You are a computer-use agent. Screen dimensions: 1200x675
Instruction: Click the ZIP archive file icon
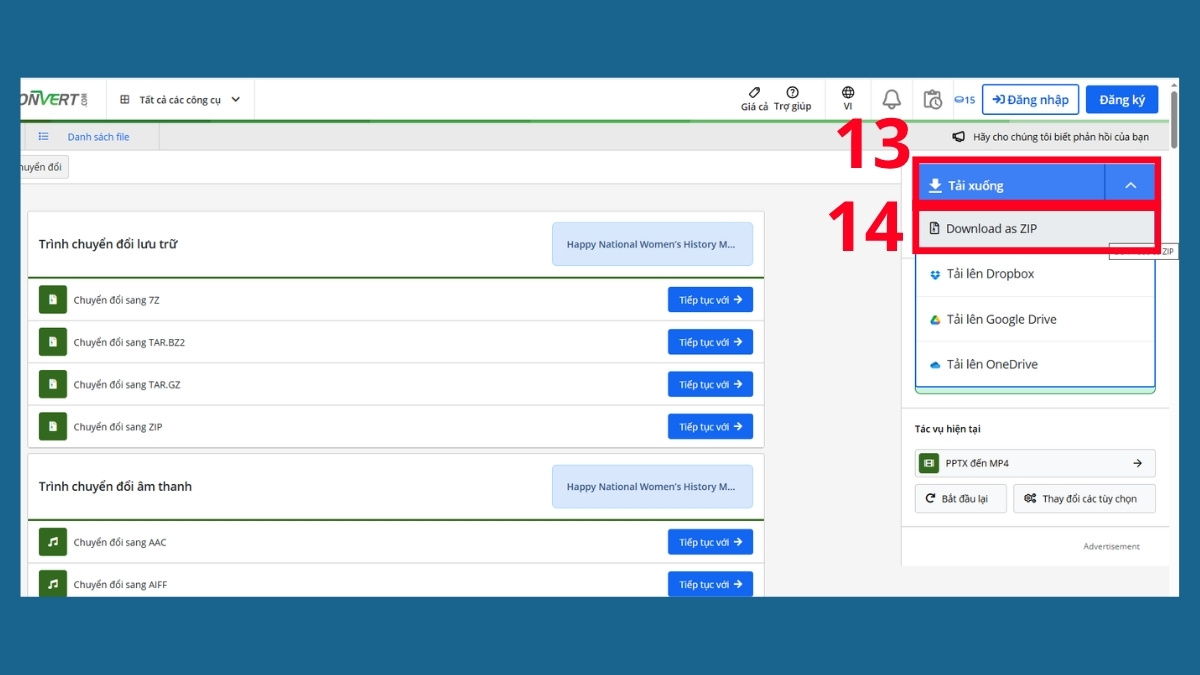53,426
